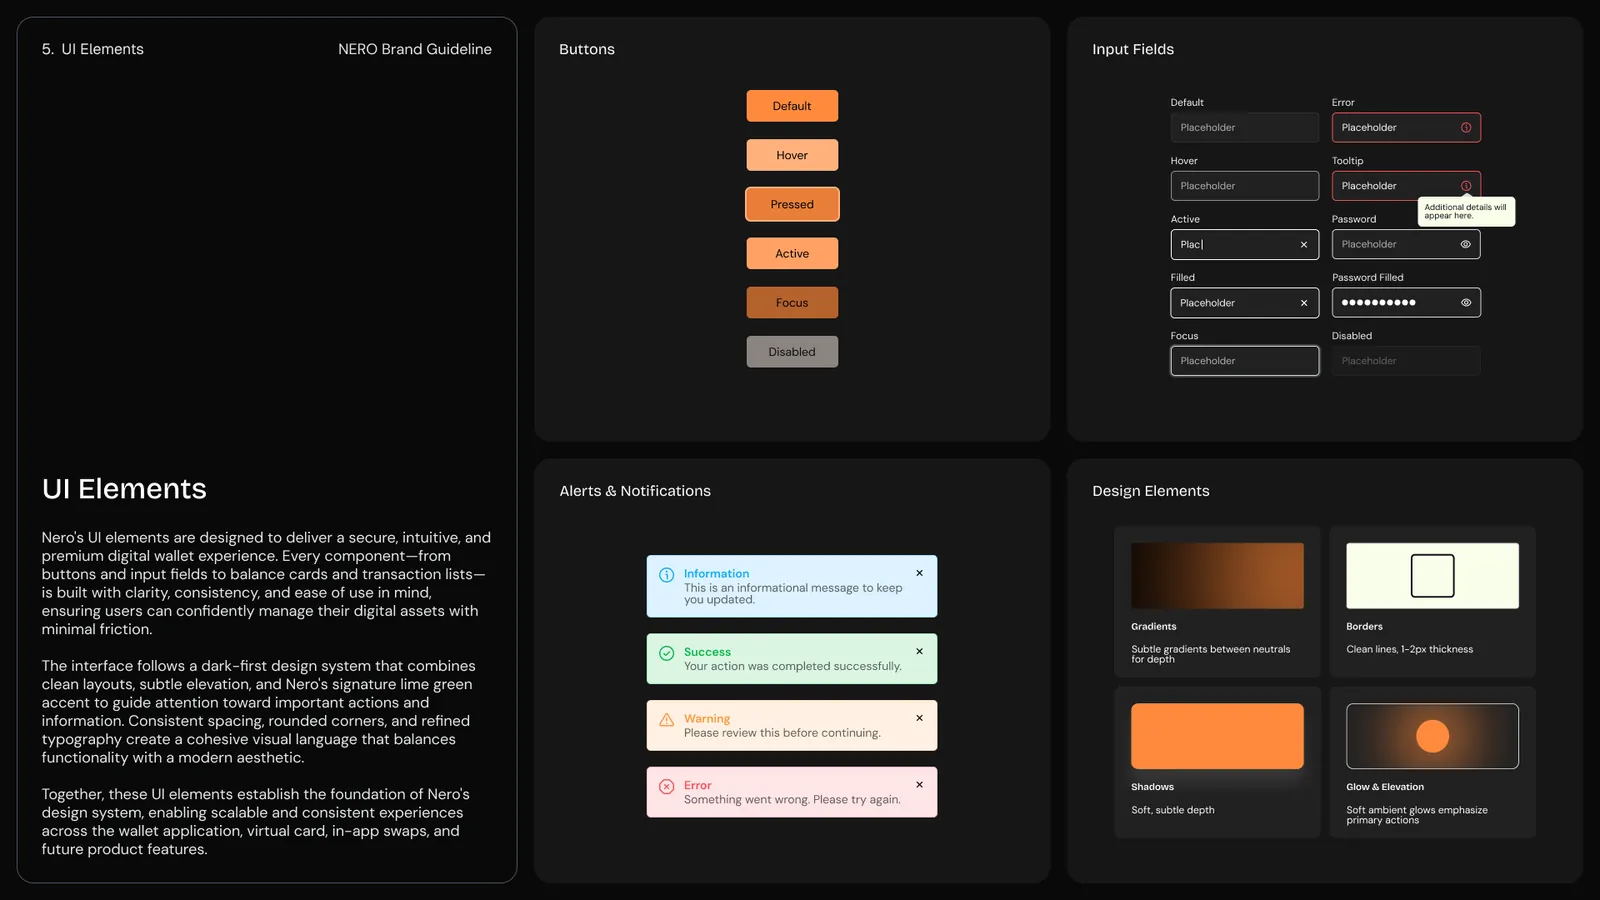The height and width of the screenshot is (900, 1600).
Task: Click the 'Please review this before continuing.' text
Action: [782, 733]
